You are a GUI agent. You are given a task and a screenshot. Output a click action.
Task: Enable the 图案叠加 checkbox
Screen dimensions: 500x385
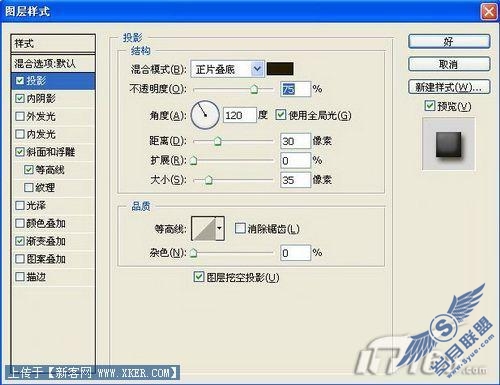pos(20,259)
